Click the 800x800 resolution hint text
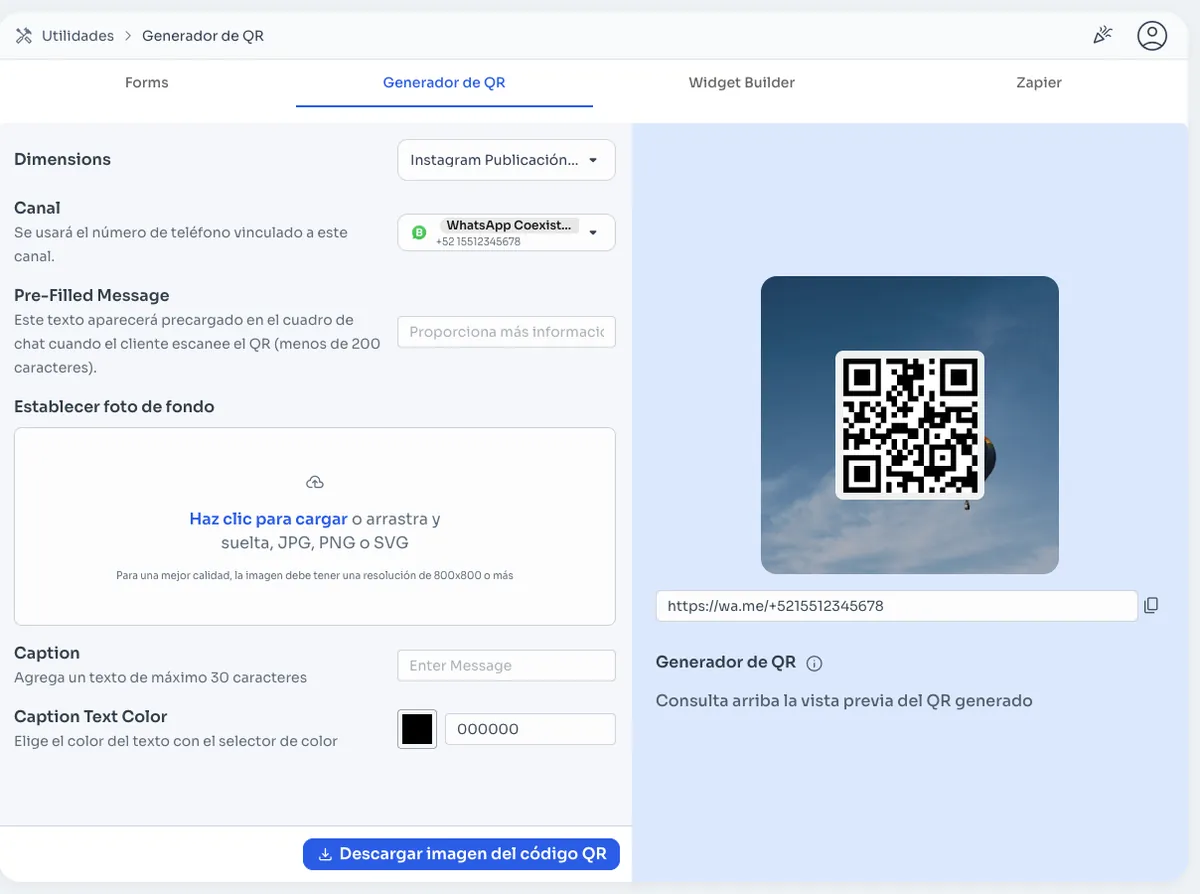The width and height of the screenshot is (1200, 894). coord(315,576)
